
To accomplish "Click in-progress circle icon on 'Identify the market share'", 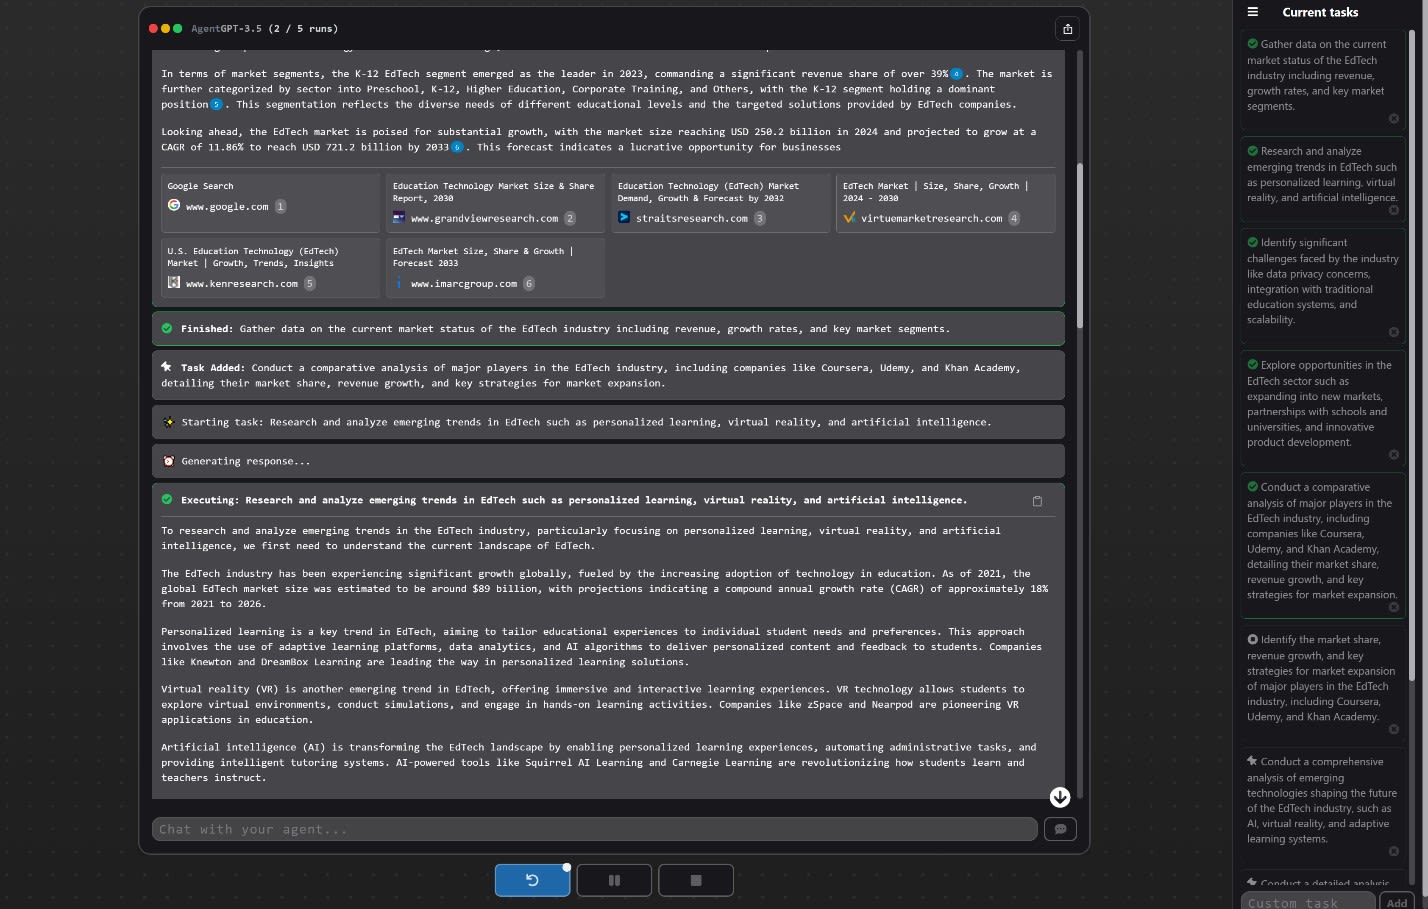I will [1252, 639].
